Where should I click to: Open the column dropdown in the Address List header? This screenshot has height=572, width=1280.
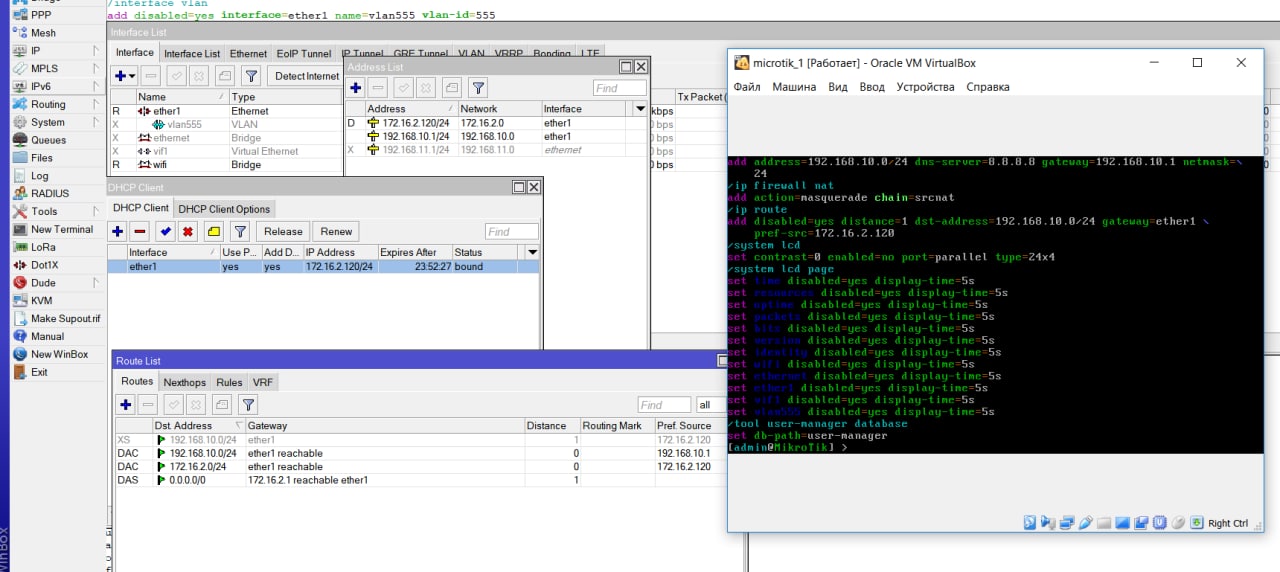[640, 109]
